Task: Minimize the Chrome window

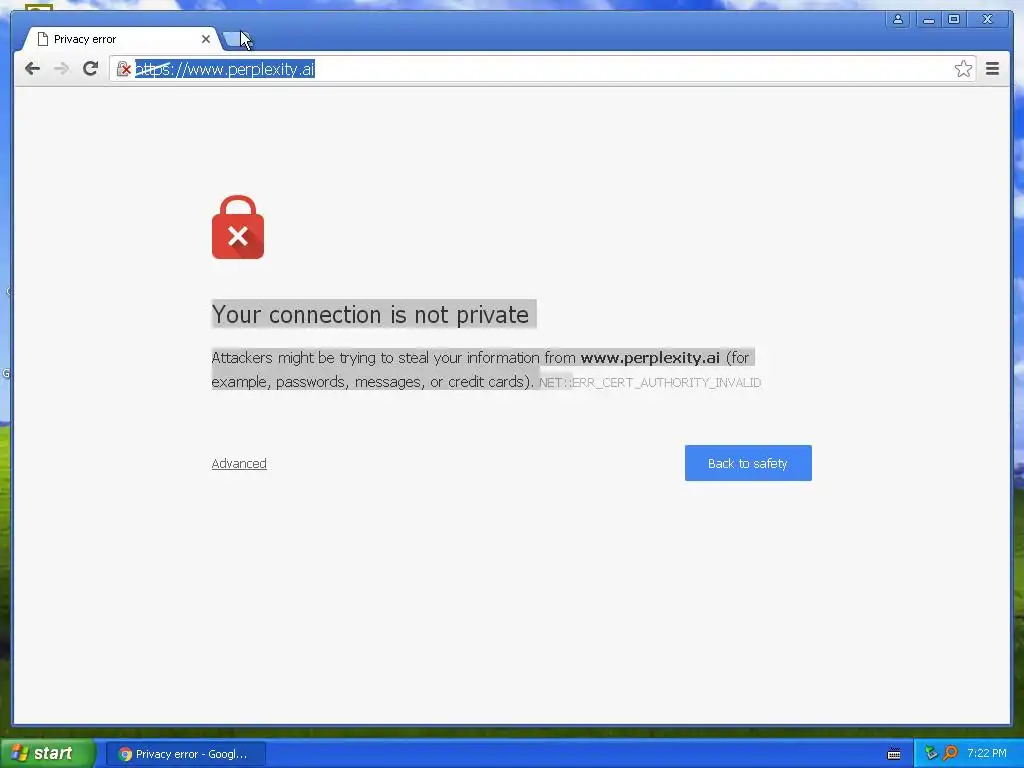Action: (928, 19)
